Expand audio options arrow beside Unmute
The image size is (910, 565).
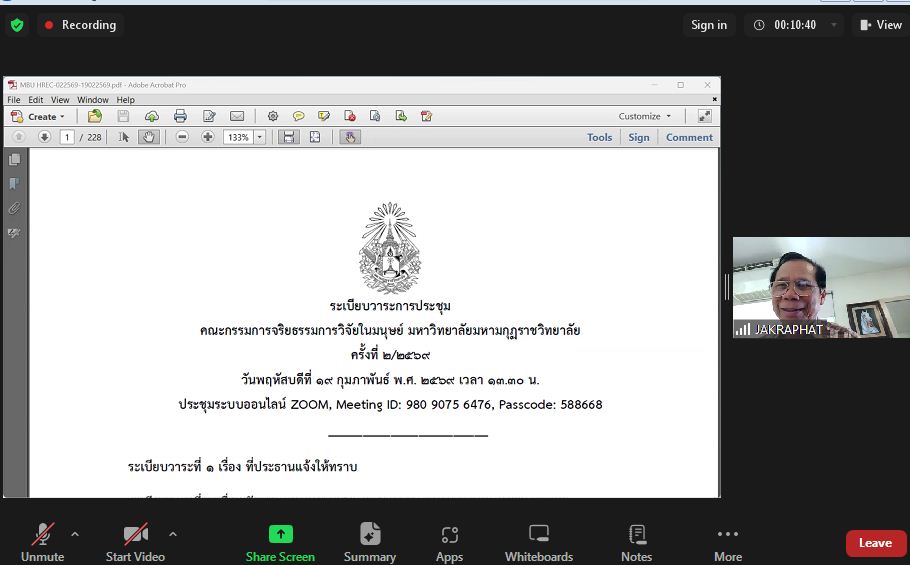75,534
